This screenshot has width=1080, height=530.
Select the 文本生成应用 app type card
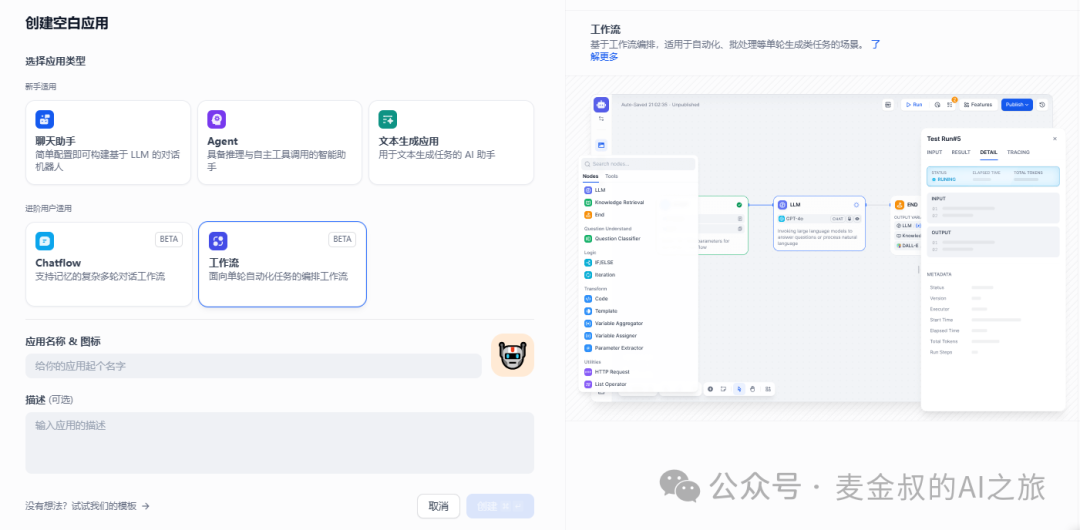[x=451, y=143]
